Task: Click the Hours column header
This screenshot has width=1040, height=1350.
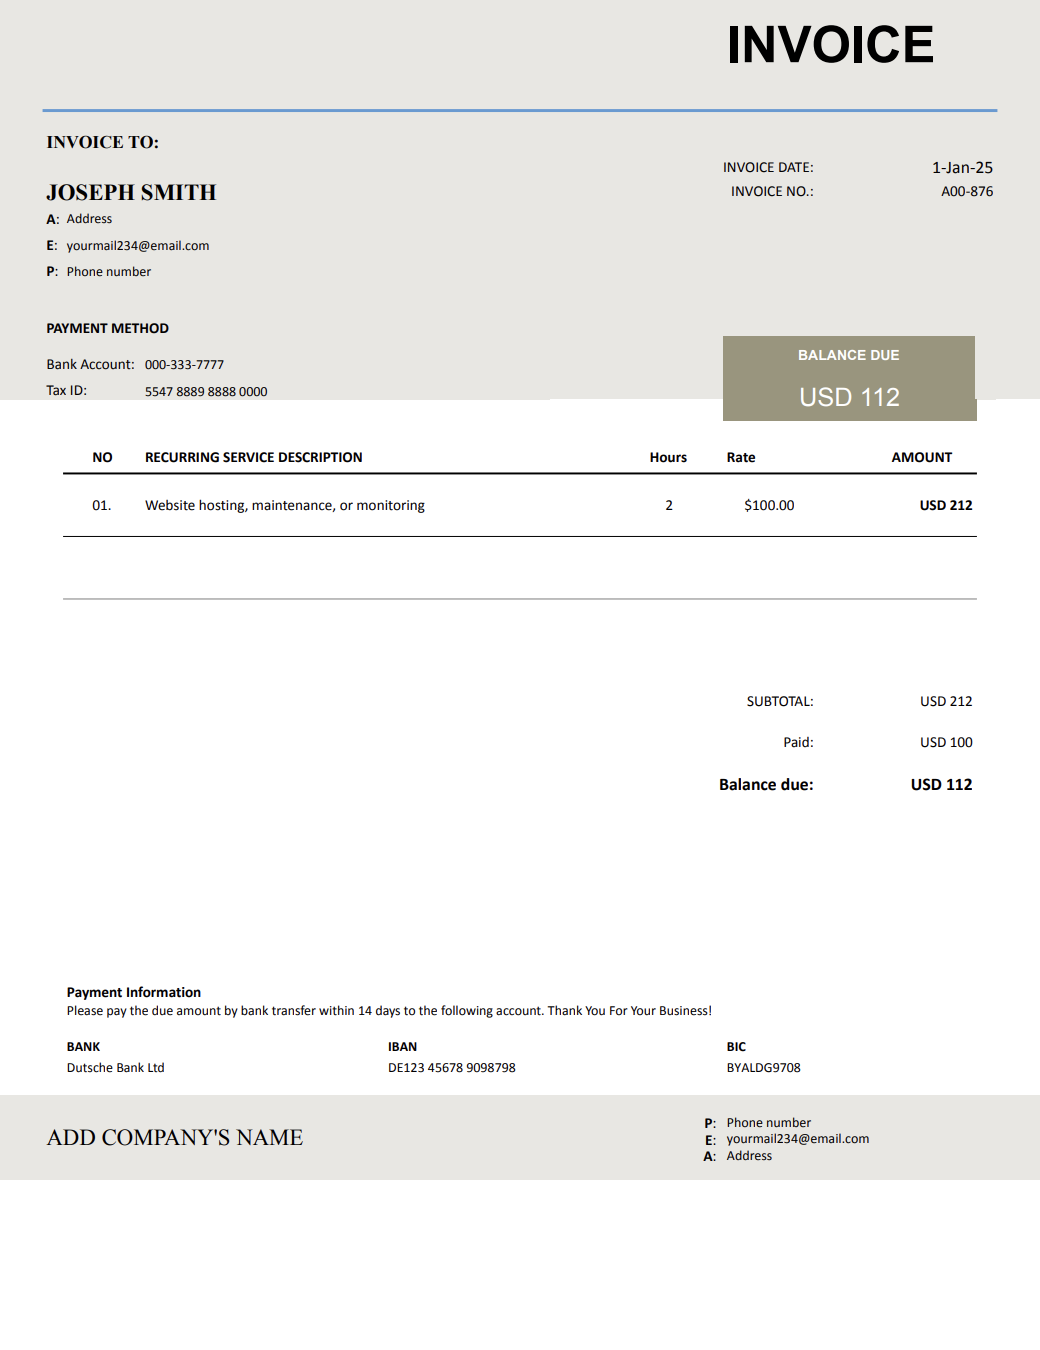Action: point(668,457)
